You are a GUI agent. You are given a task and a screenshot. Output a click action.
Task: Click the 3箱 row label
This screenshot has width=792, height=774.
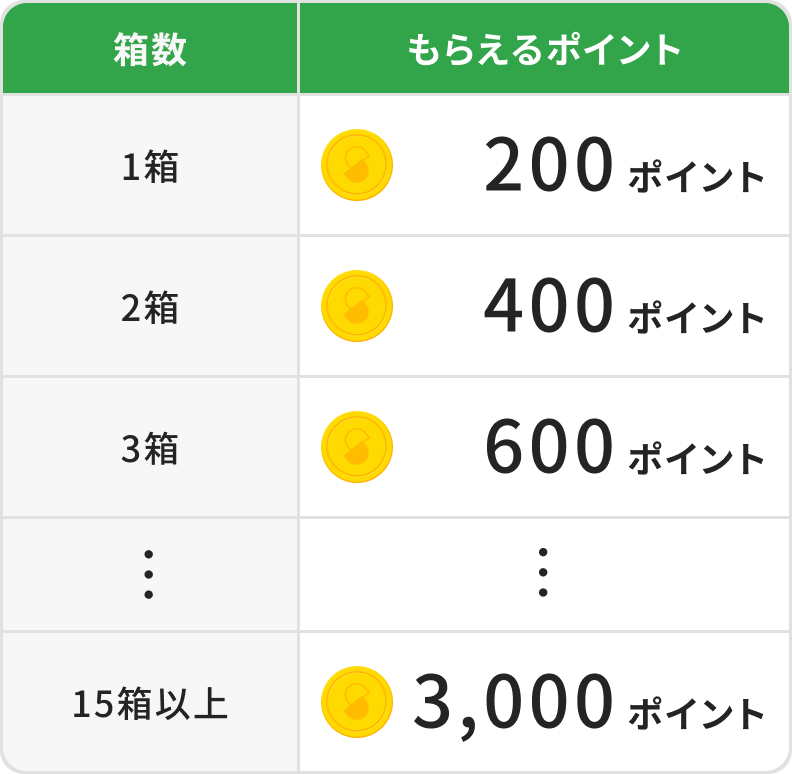[x=150, y=448]
